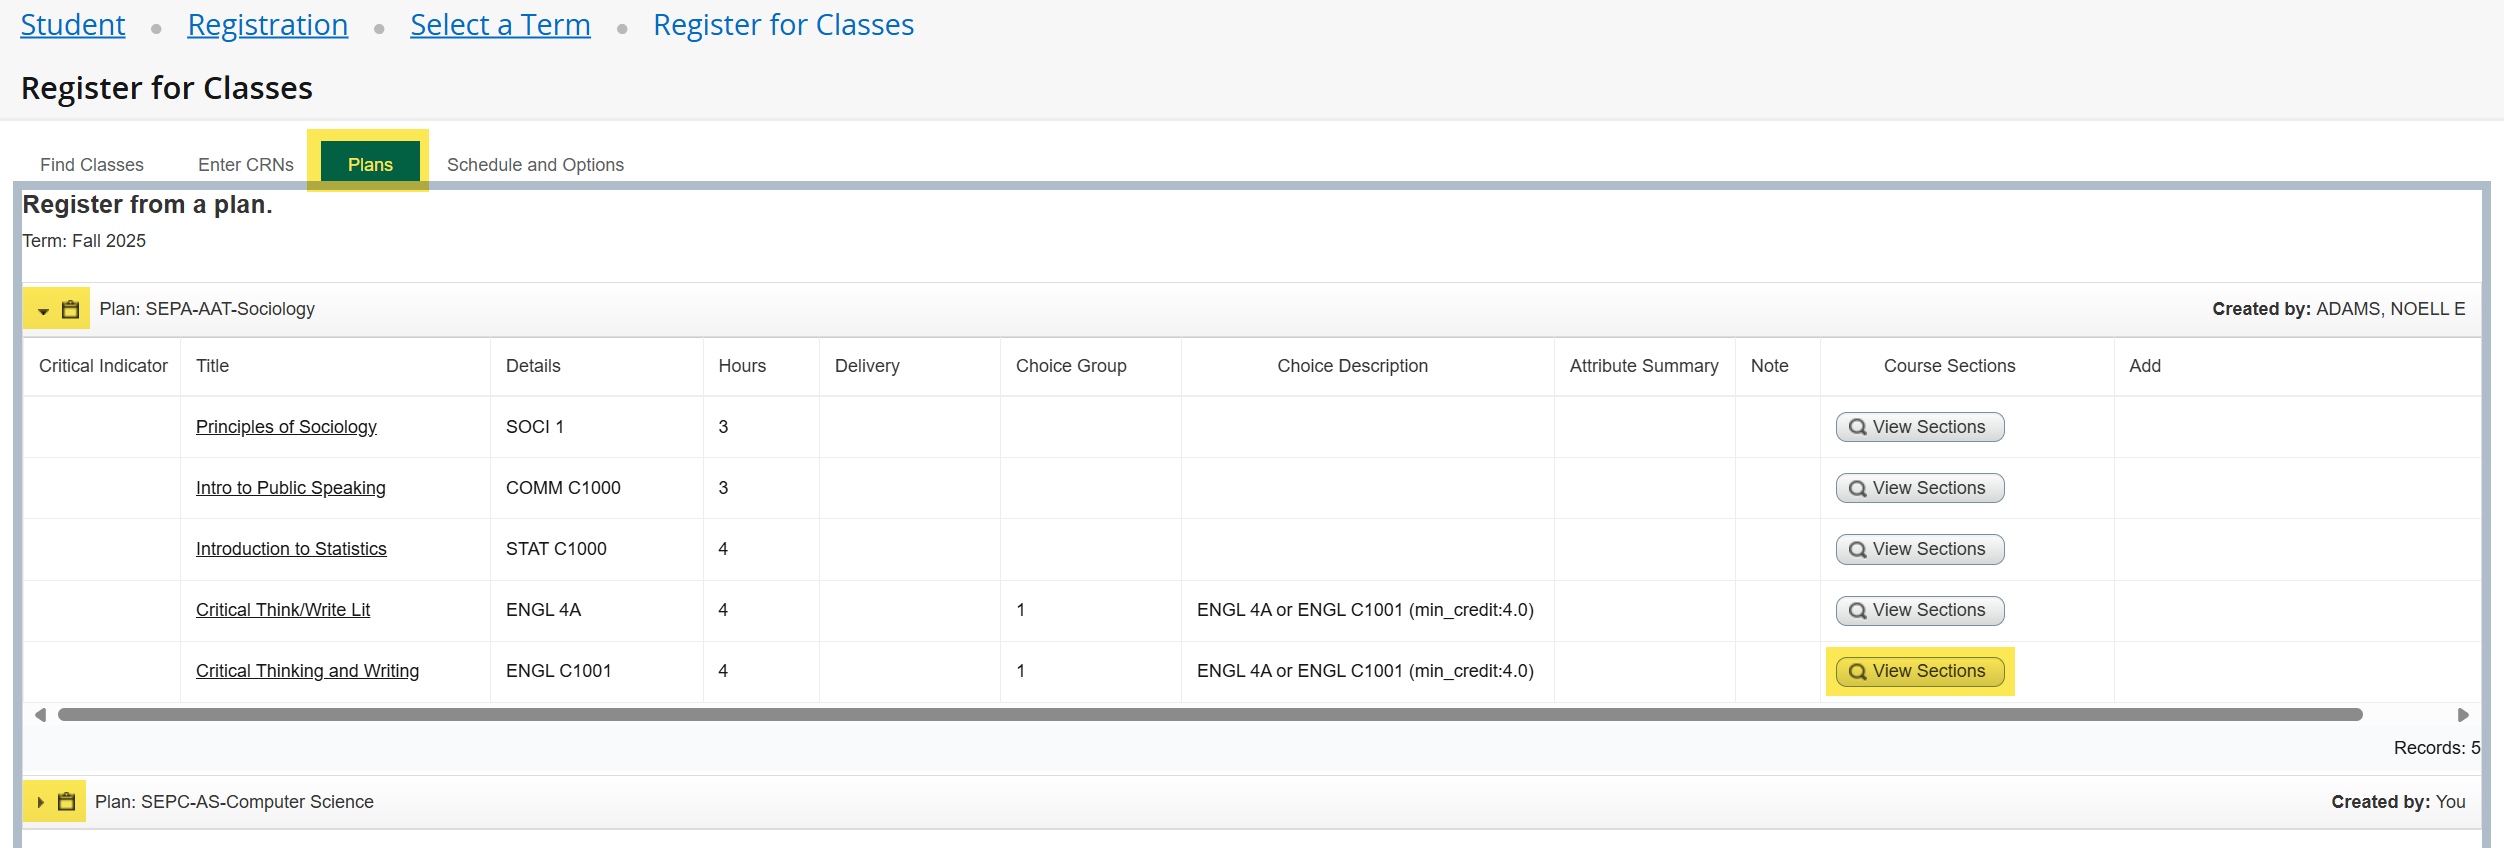Viewport: 2504px width, 848px height.
Task: Collapse the SEPA-AAT-Sociology plan
Action: point(43,311)
